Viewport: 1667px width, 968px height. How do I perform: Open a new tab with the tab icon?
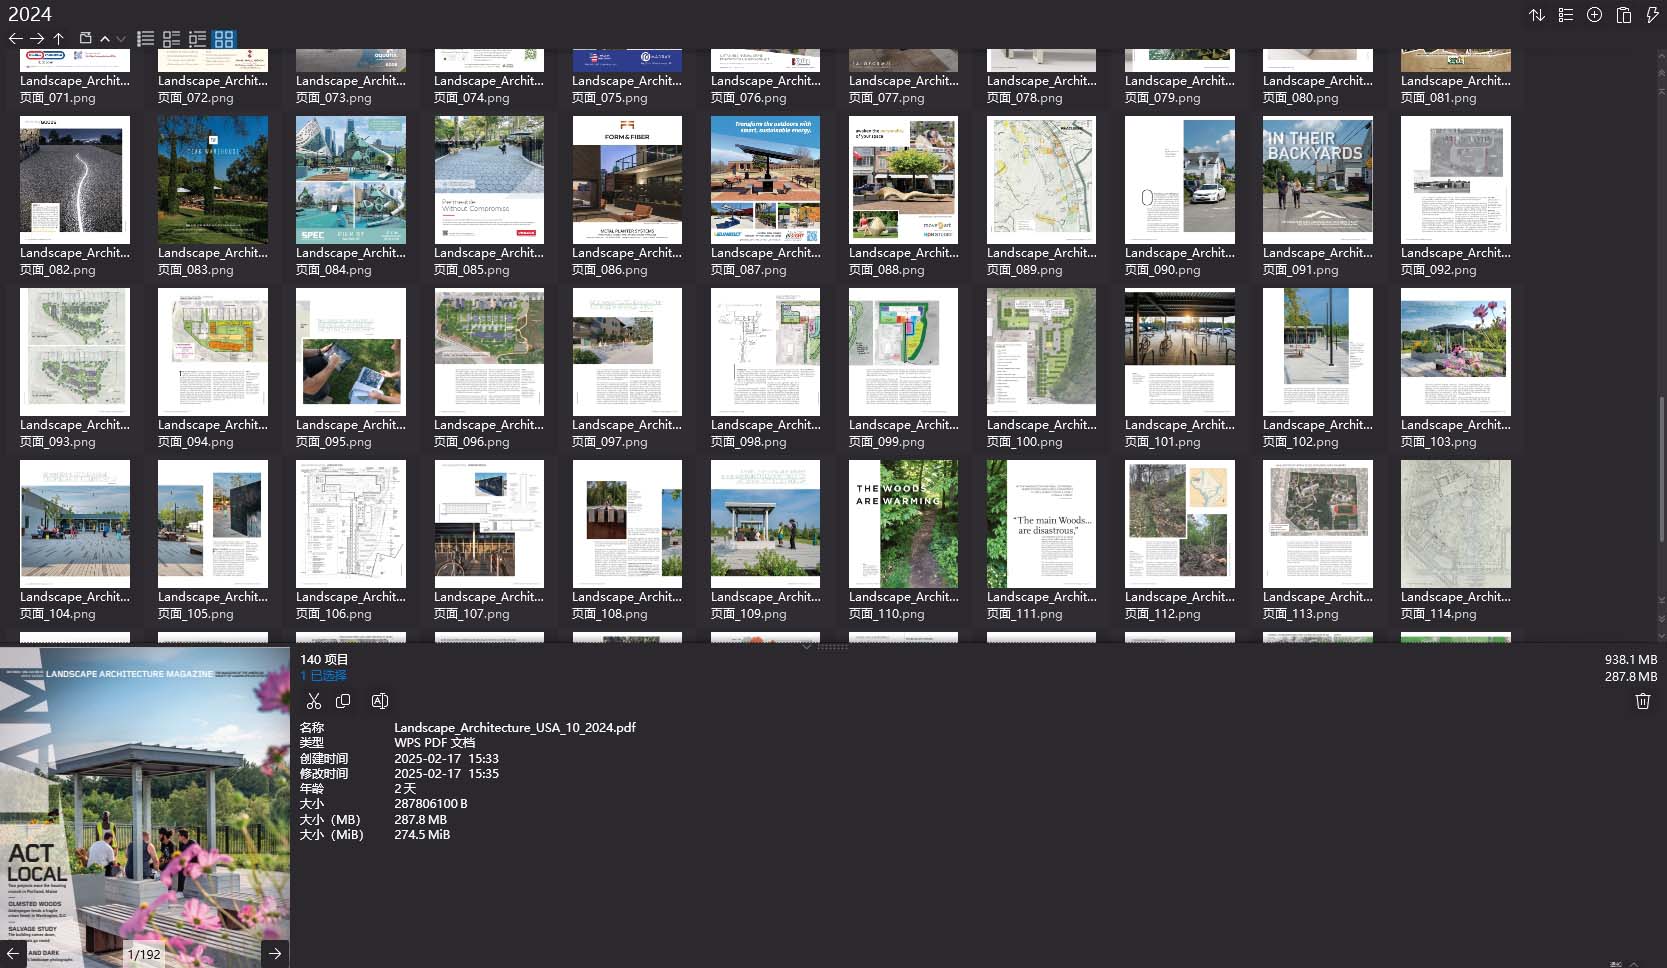[85, 39]
